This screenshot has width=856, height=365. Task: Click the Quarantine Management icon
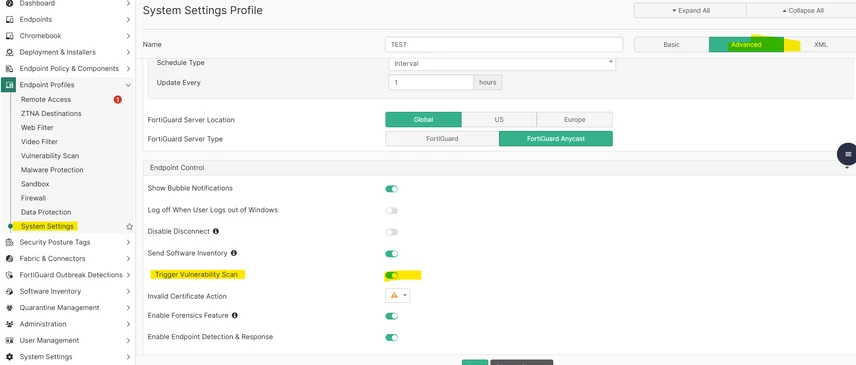click(9, 308)
